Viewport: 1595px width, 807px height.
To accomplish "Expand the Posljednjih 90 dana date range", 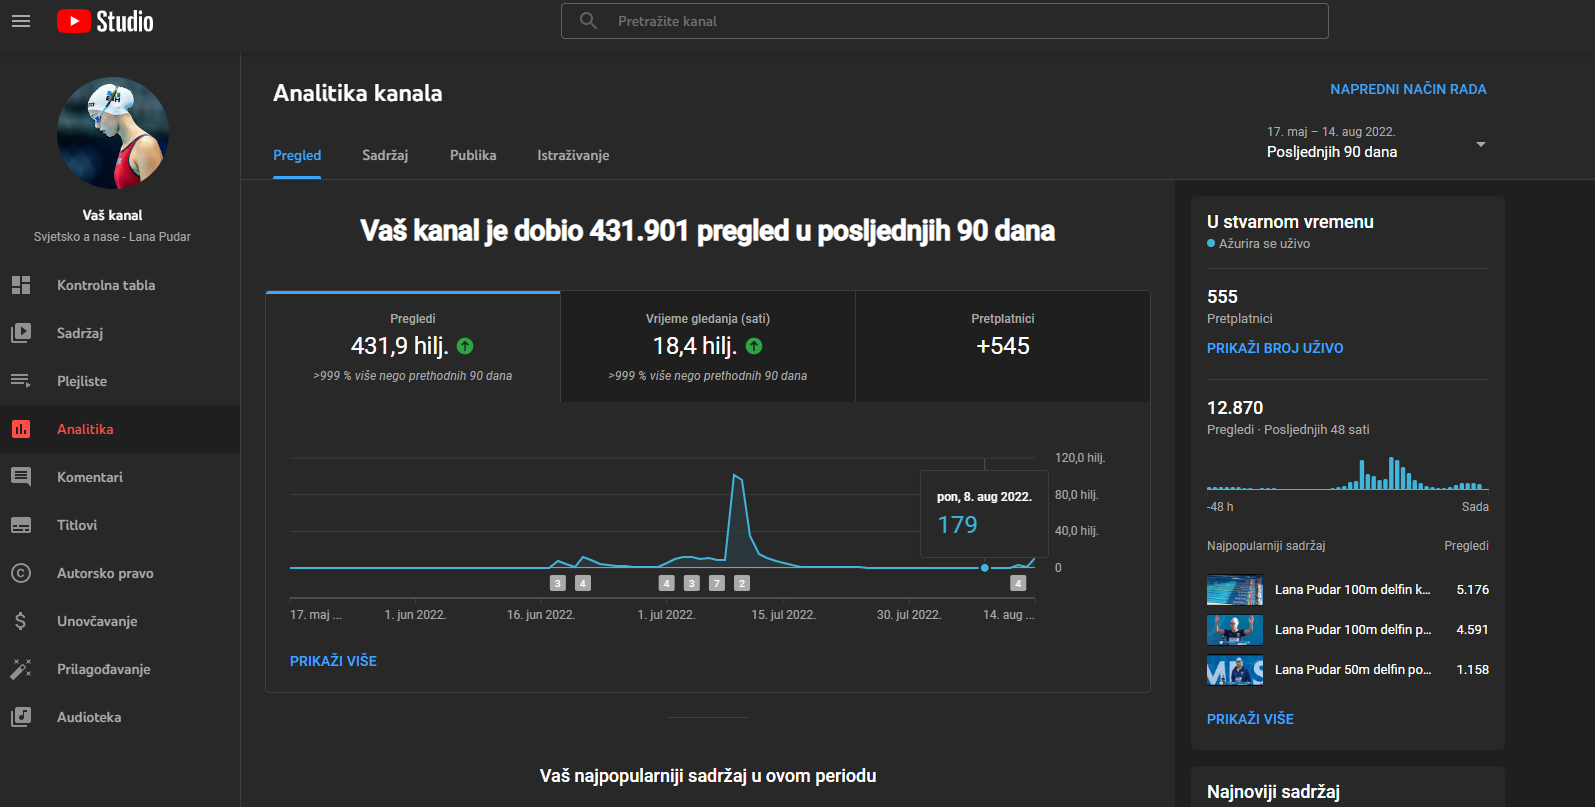I will 1480,144.
